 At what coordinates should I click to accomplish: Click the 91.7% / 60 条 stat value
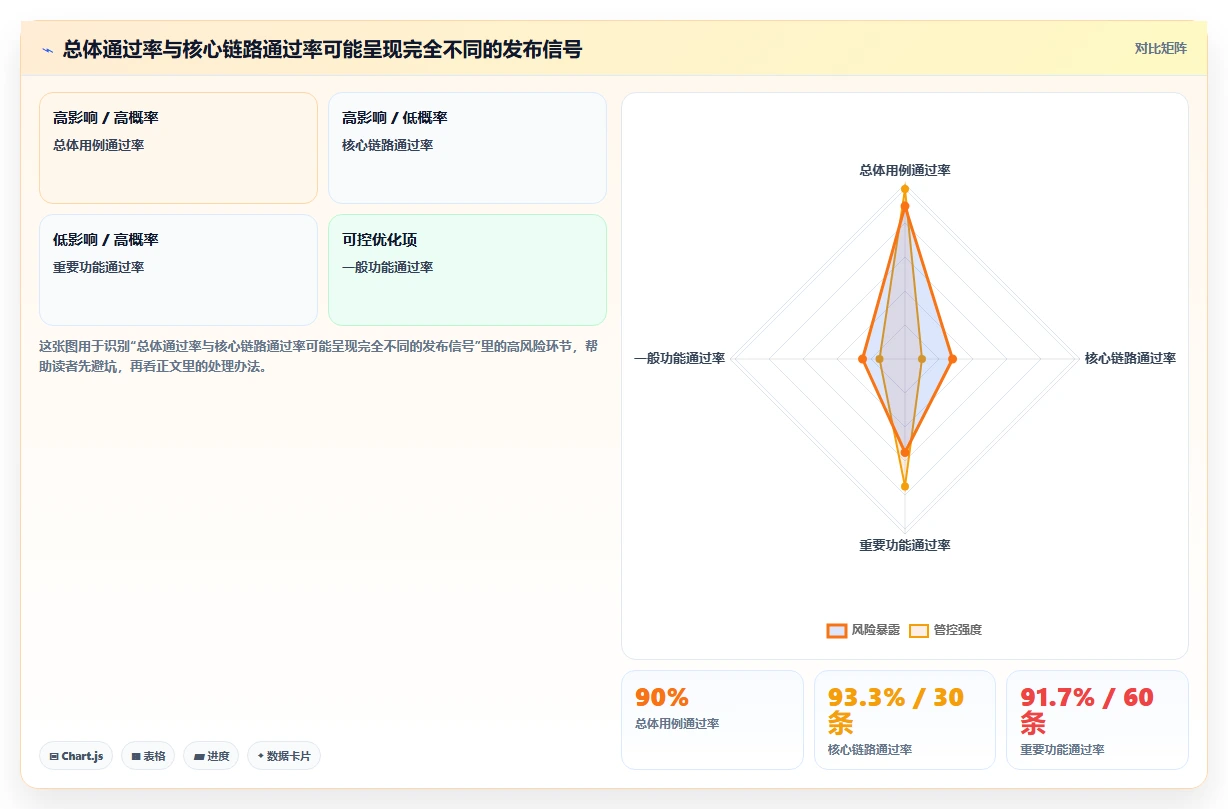(x=1087, y=711)
